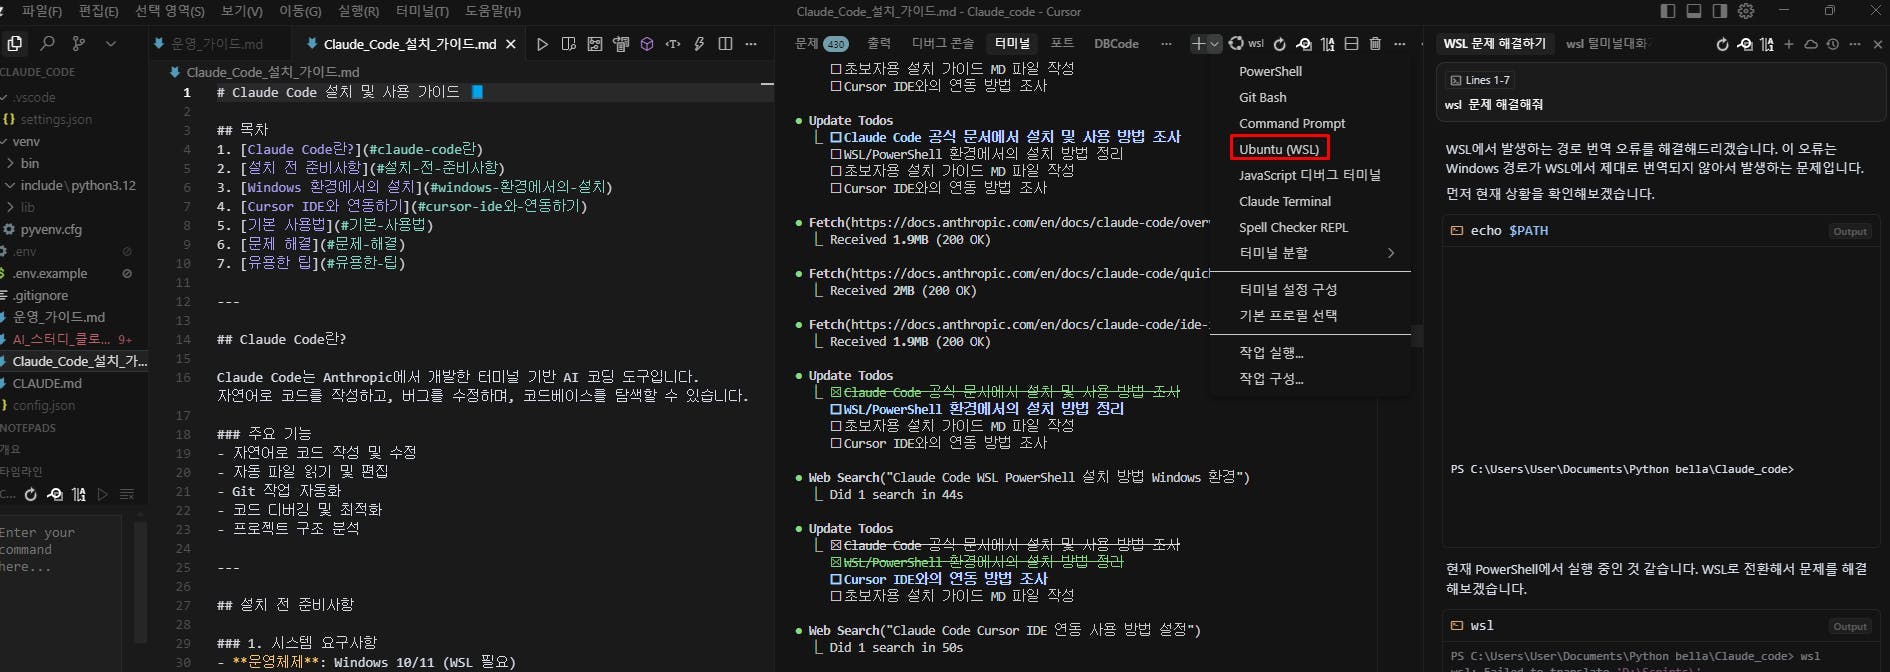This screenshot has width=1890, height=672.
Task: Click Lines 1-7 context chip
Action: click(x=1480, y=80)
